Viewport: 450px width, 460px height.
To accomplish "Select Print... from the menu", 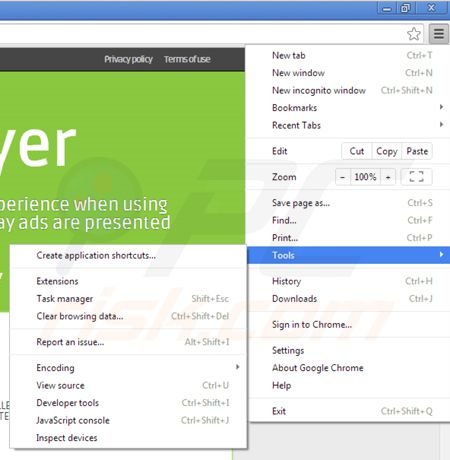I will click(348, 238).
